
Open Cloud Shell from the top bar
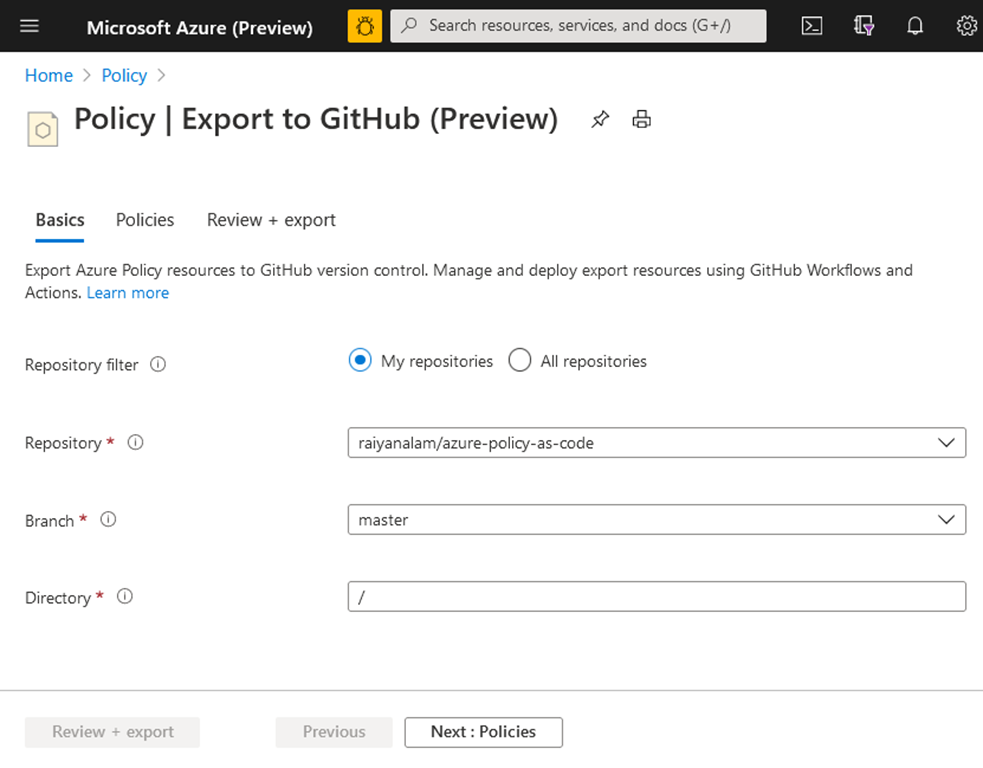tap(812, 26)
